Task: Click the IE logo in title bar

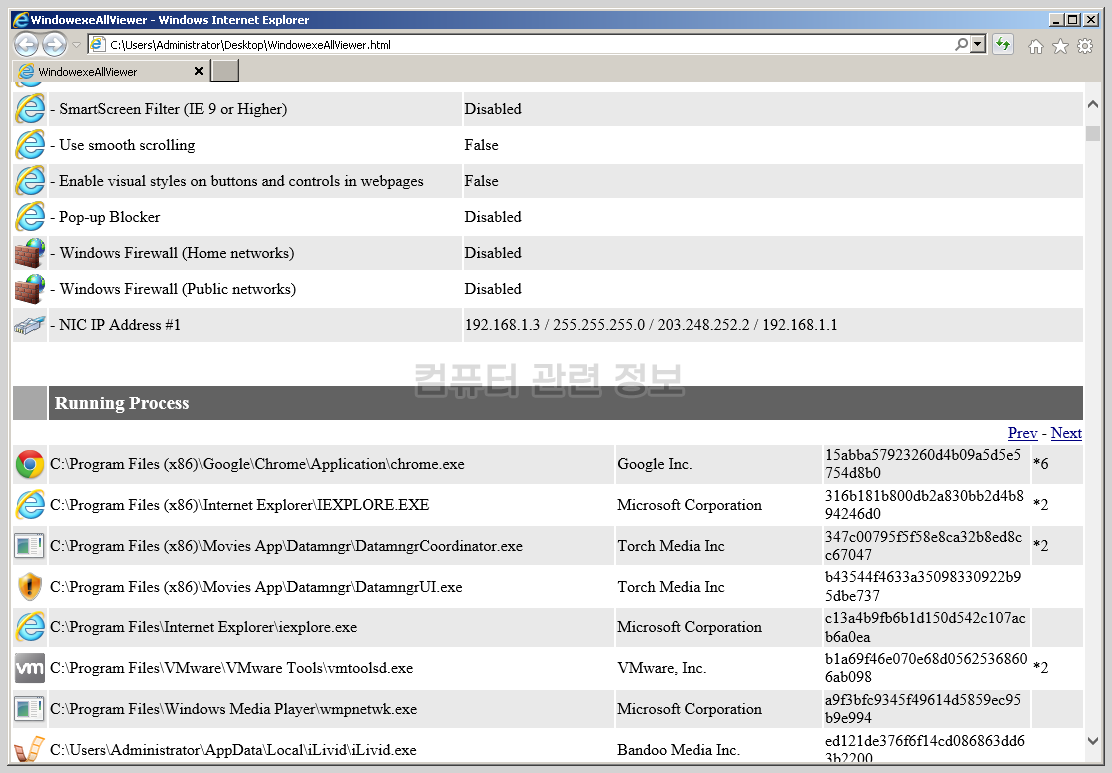Action: pos(21,20)
